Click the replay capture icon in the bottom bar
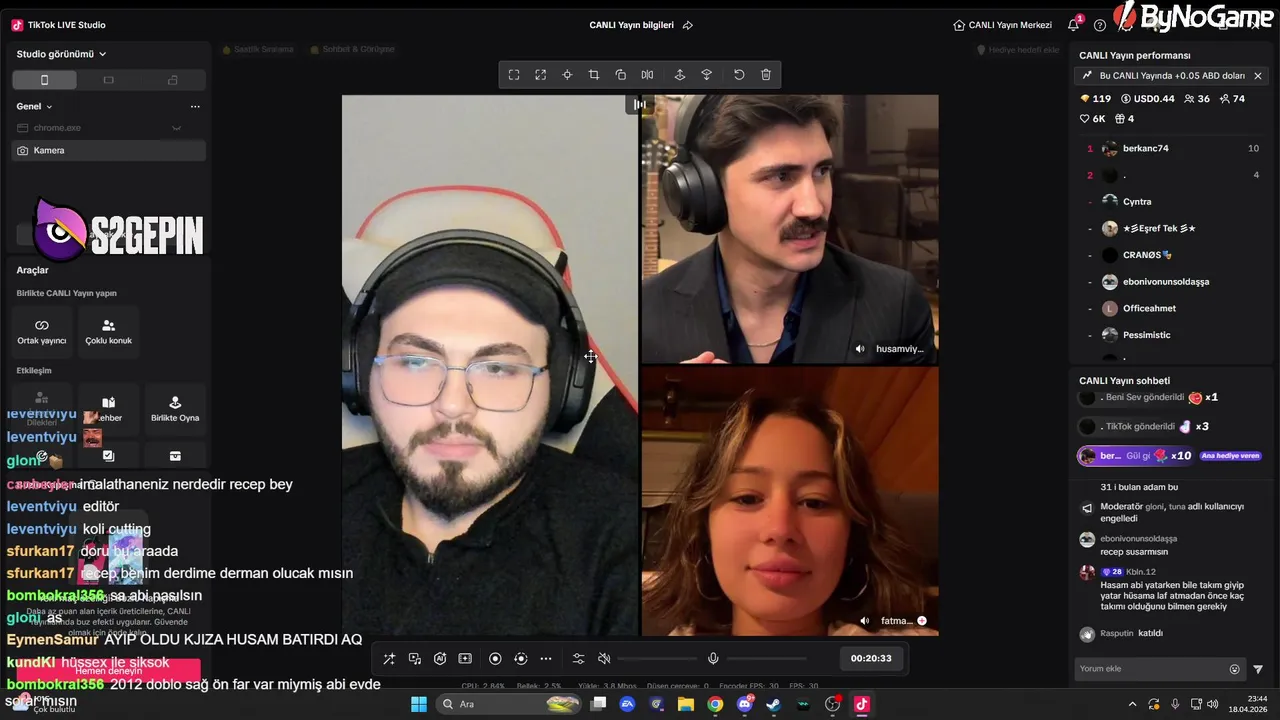This screenshot has height=720, width=1280. (520, 658)
